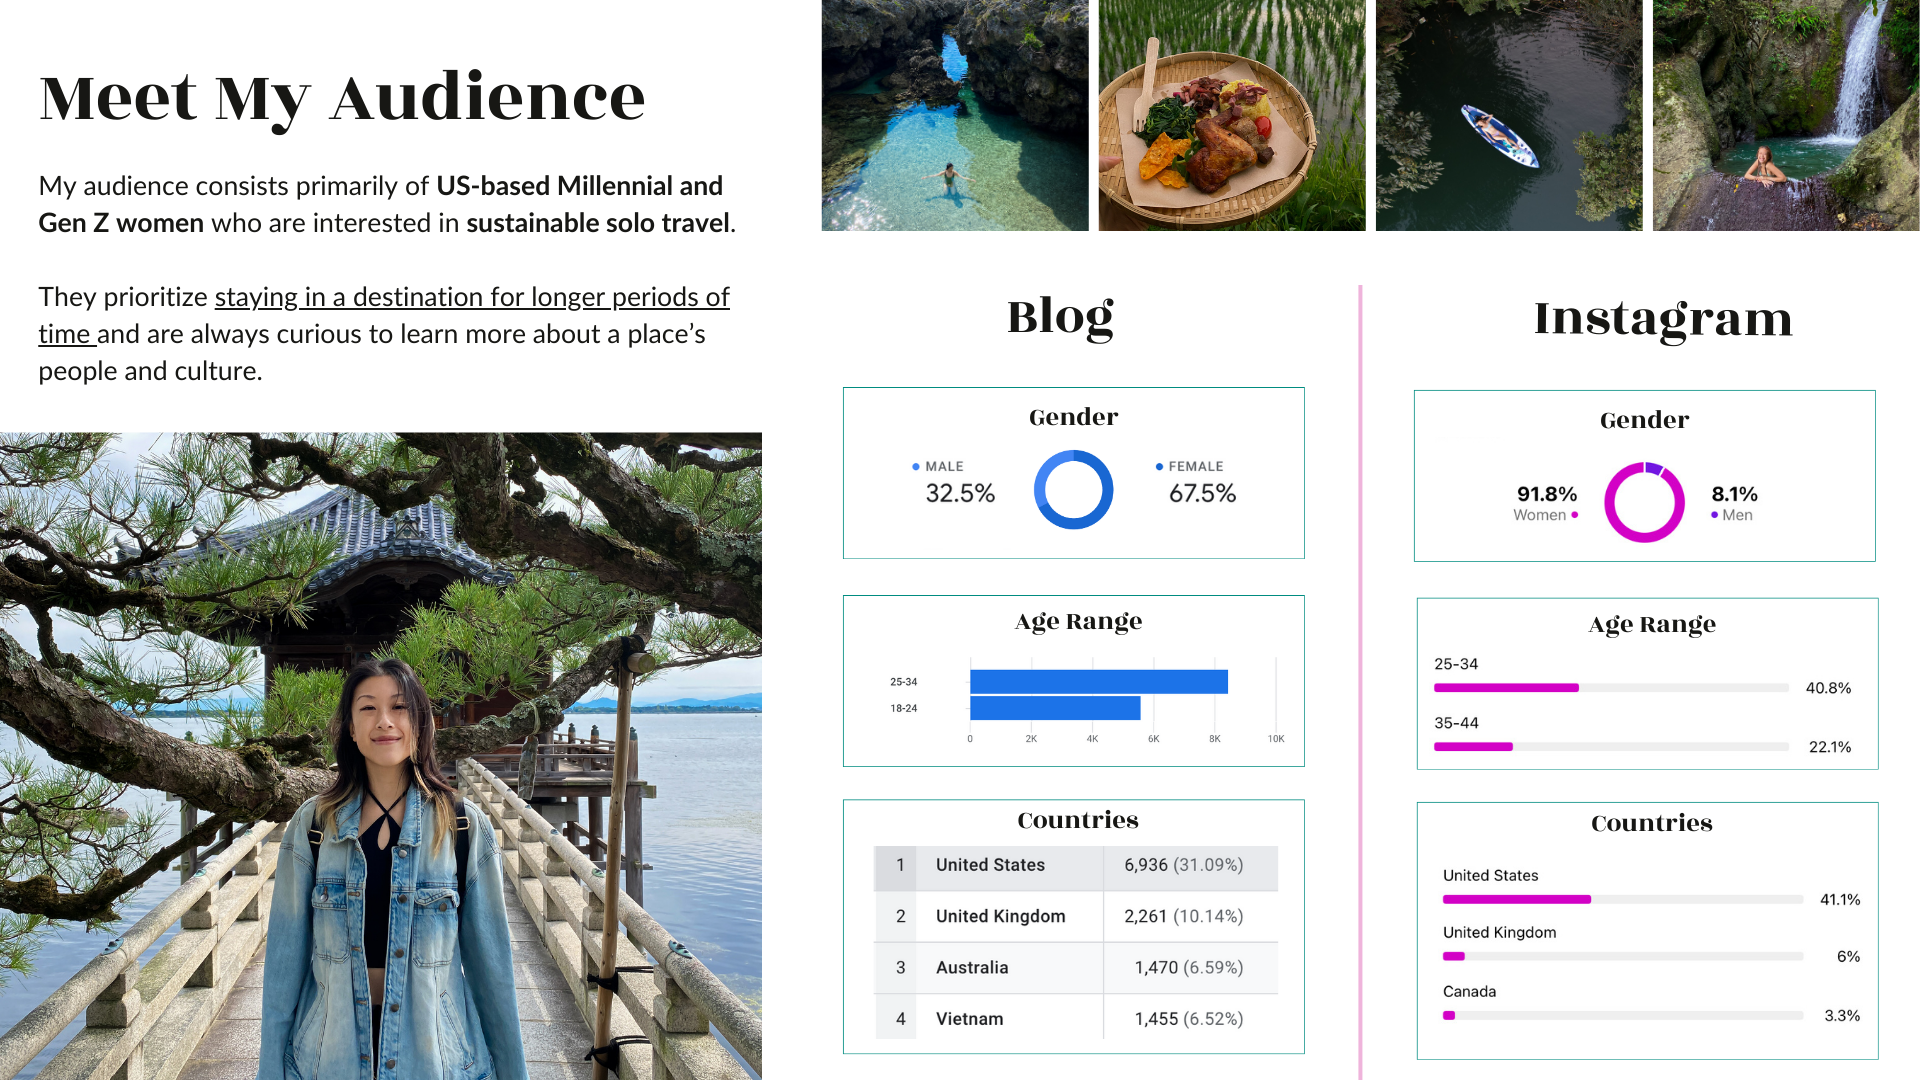
Task: Open the chicken basket food photo
Action: tap(1232, 115)
